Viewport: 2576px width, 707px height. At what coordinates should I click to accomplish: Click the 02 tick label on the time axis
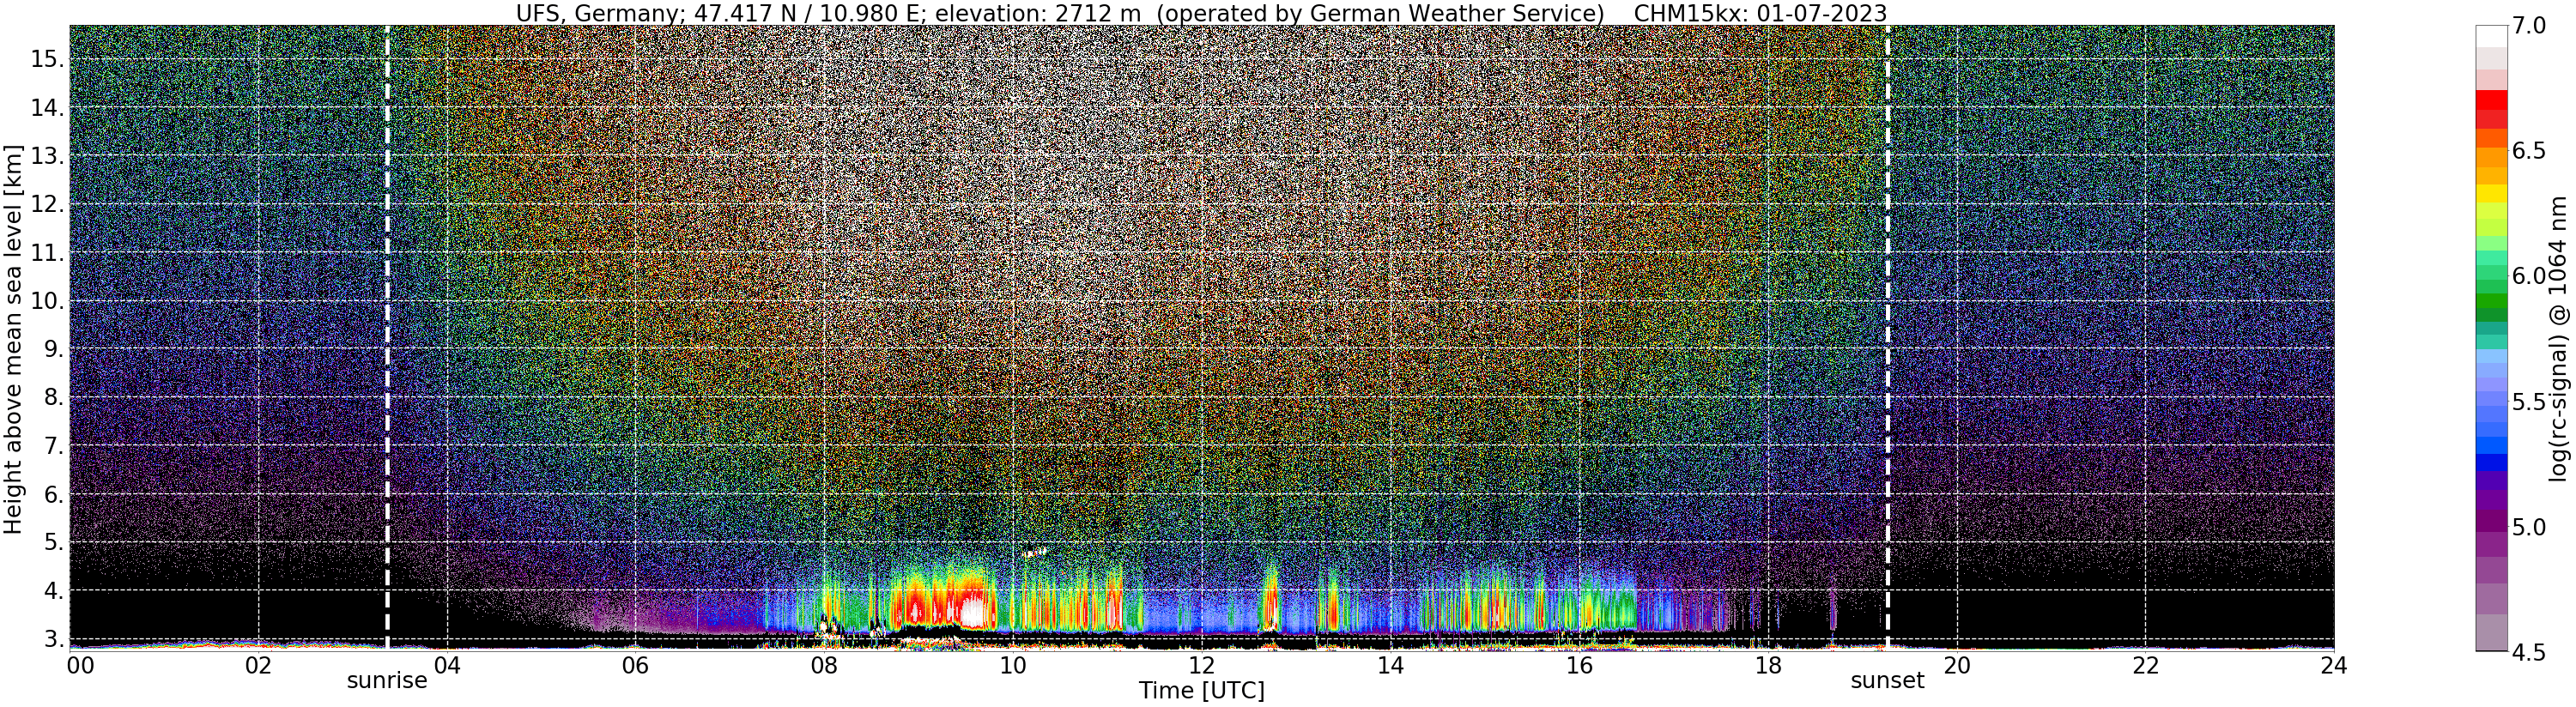[258, 665]
